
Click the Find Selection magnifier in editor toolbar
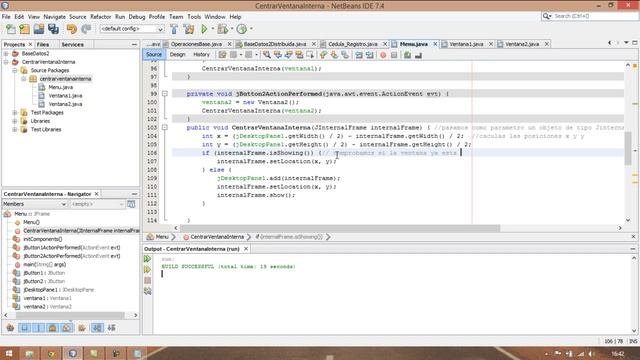[x=267, y=55]
